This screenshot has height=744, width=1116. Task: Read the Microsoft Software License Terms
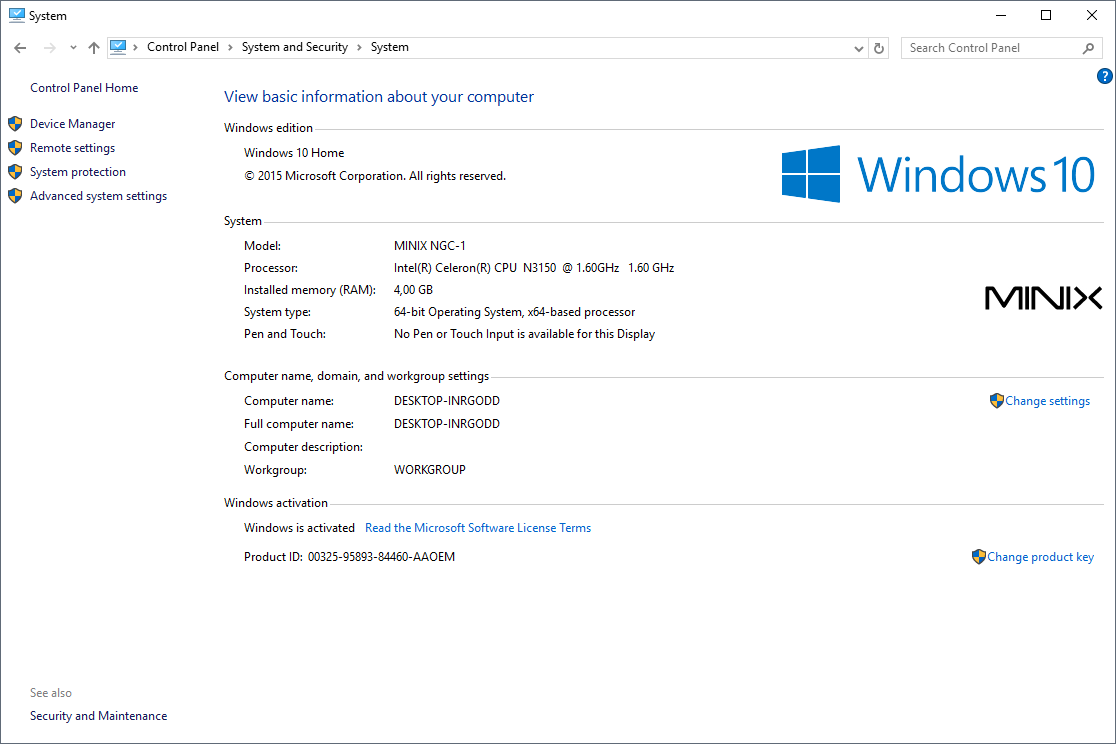point(478,528)
